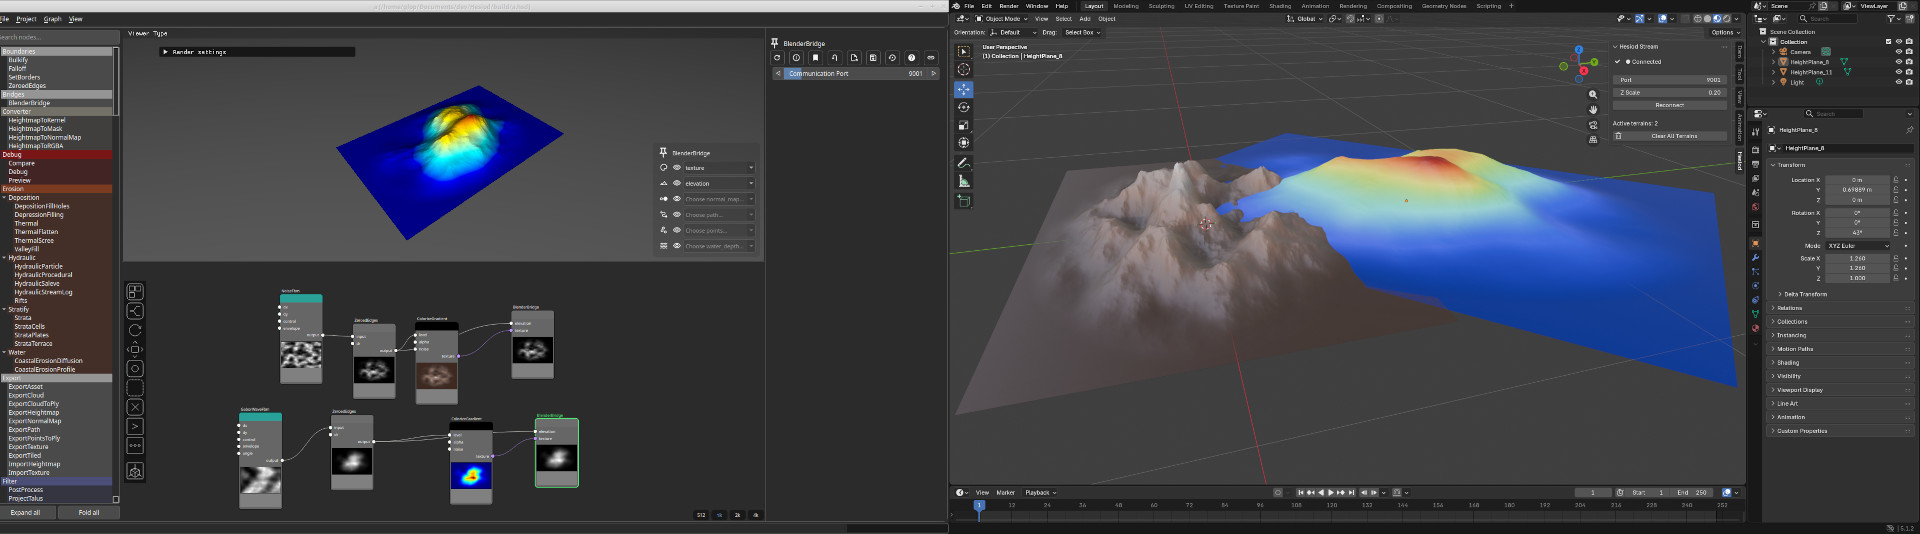1920x534 pixels.
Task: Select the Rotate tool in Blender toolbar
Action: [963, 107]
